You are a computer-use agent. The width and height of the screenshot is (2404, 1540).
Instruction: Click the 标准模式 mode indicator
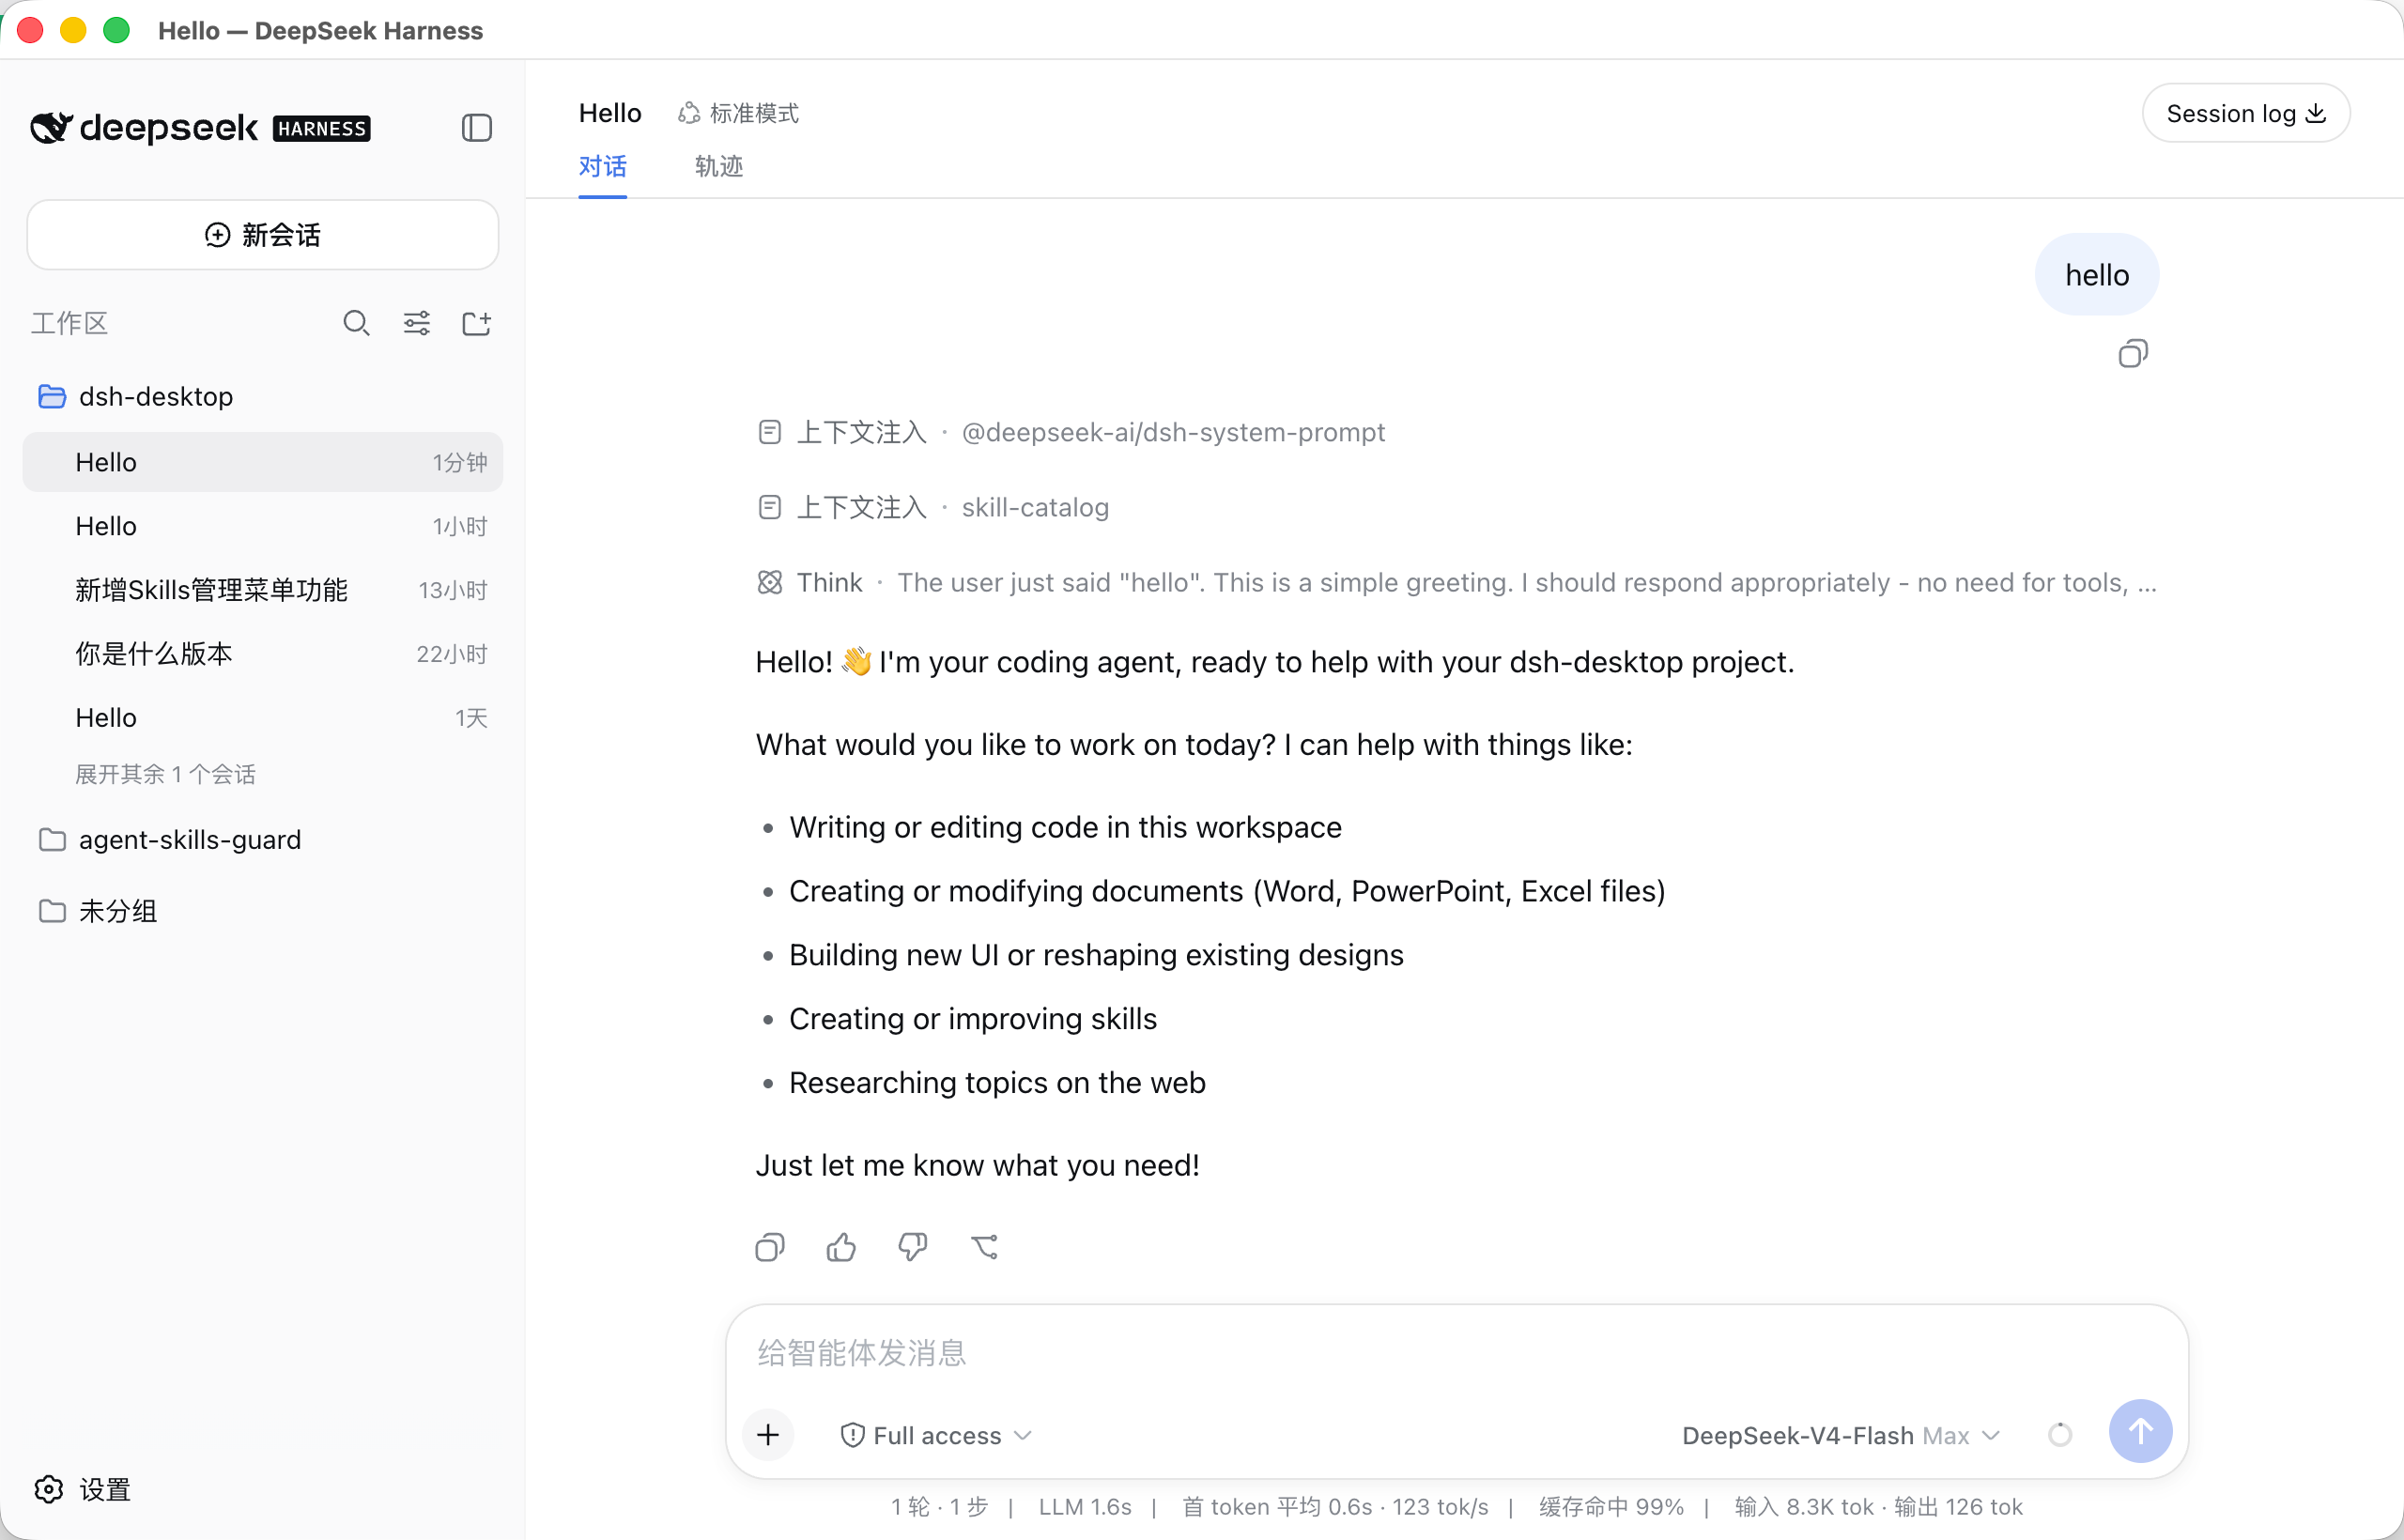point(739,113)
